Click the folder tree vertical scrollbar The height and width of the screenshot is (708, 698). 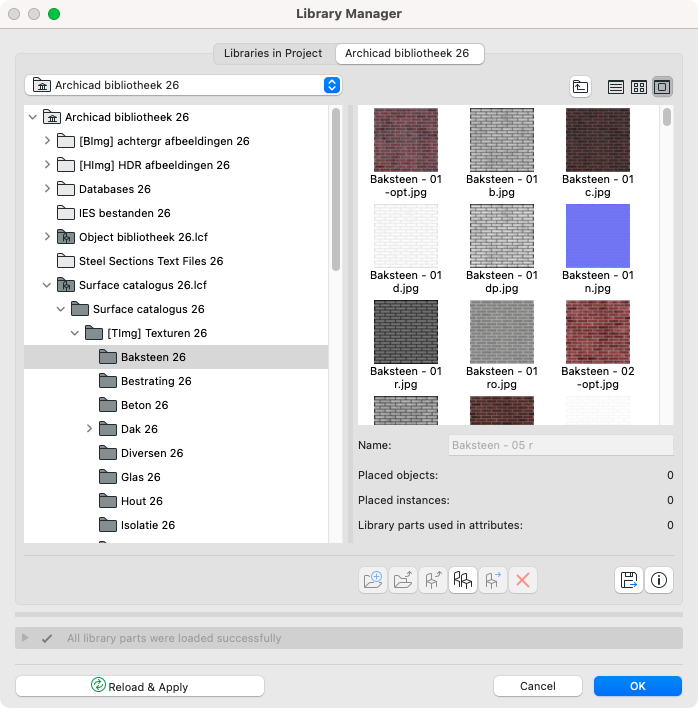click(335, 190)
